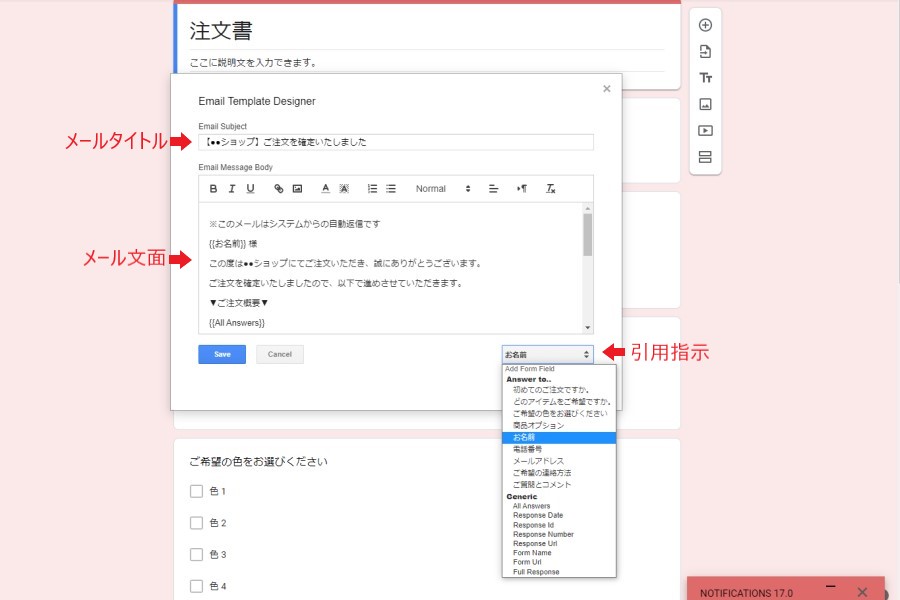Viewport: 900px width, 600px height.
Task: Add video using the sidebar icon
Action: 705,130
